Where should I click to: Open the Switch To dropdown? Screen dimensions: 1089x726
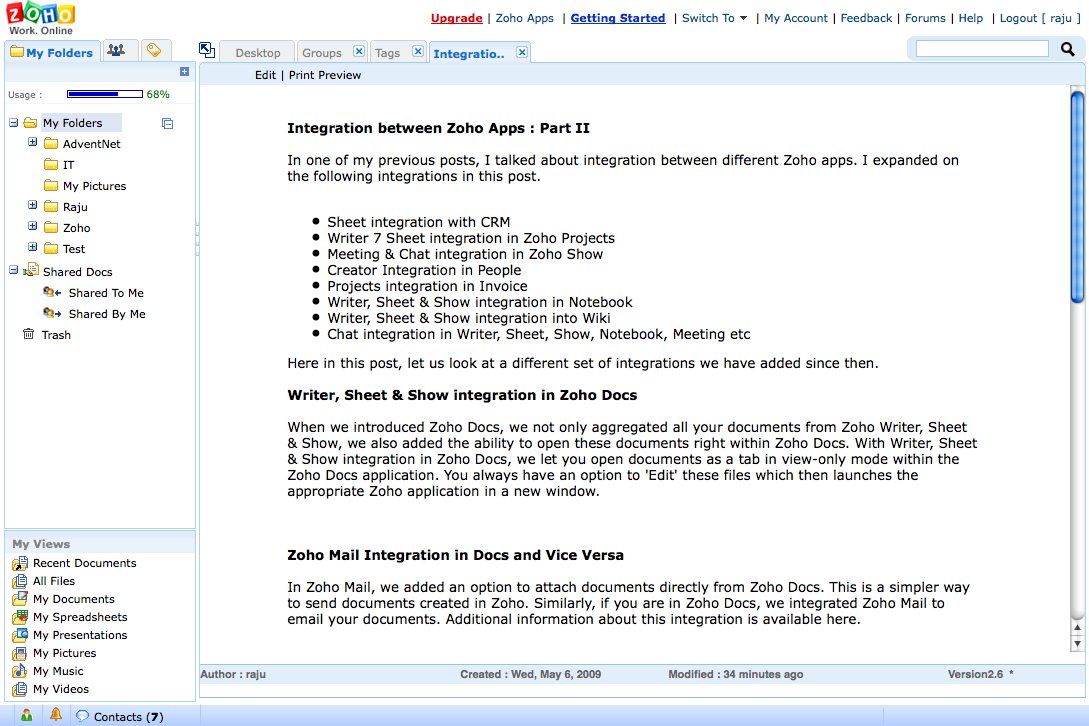click(x=714, y=18)
